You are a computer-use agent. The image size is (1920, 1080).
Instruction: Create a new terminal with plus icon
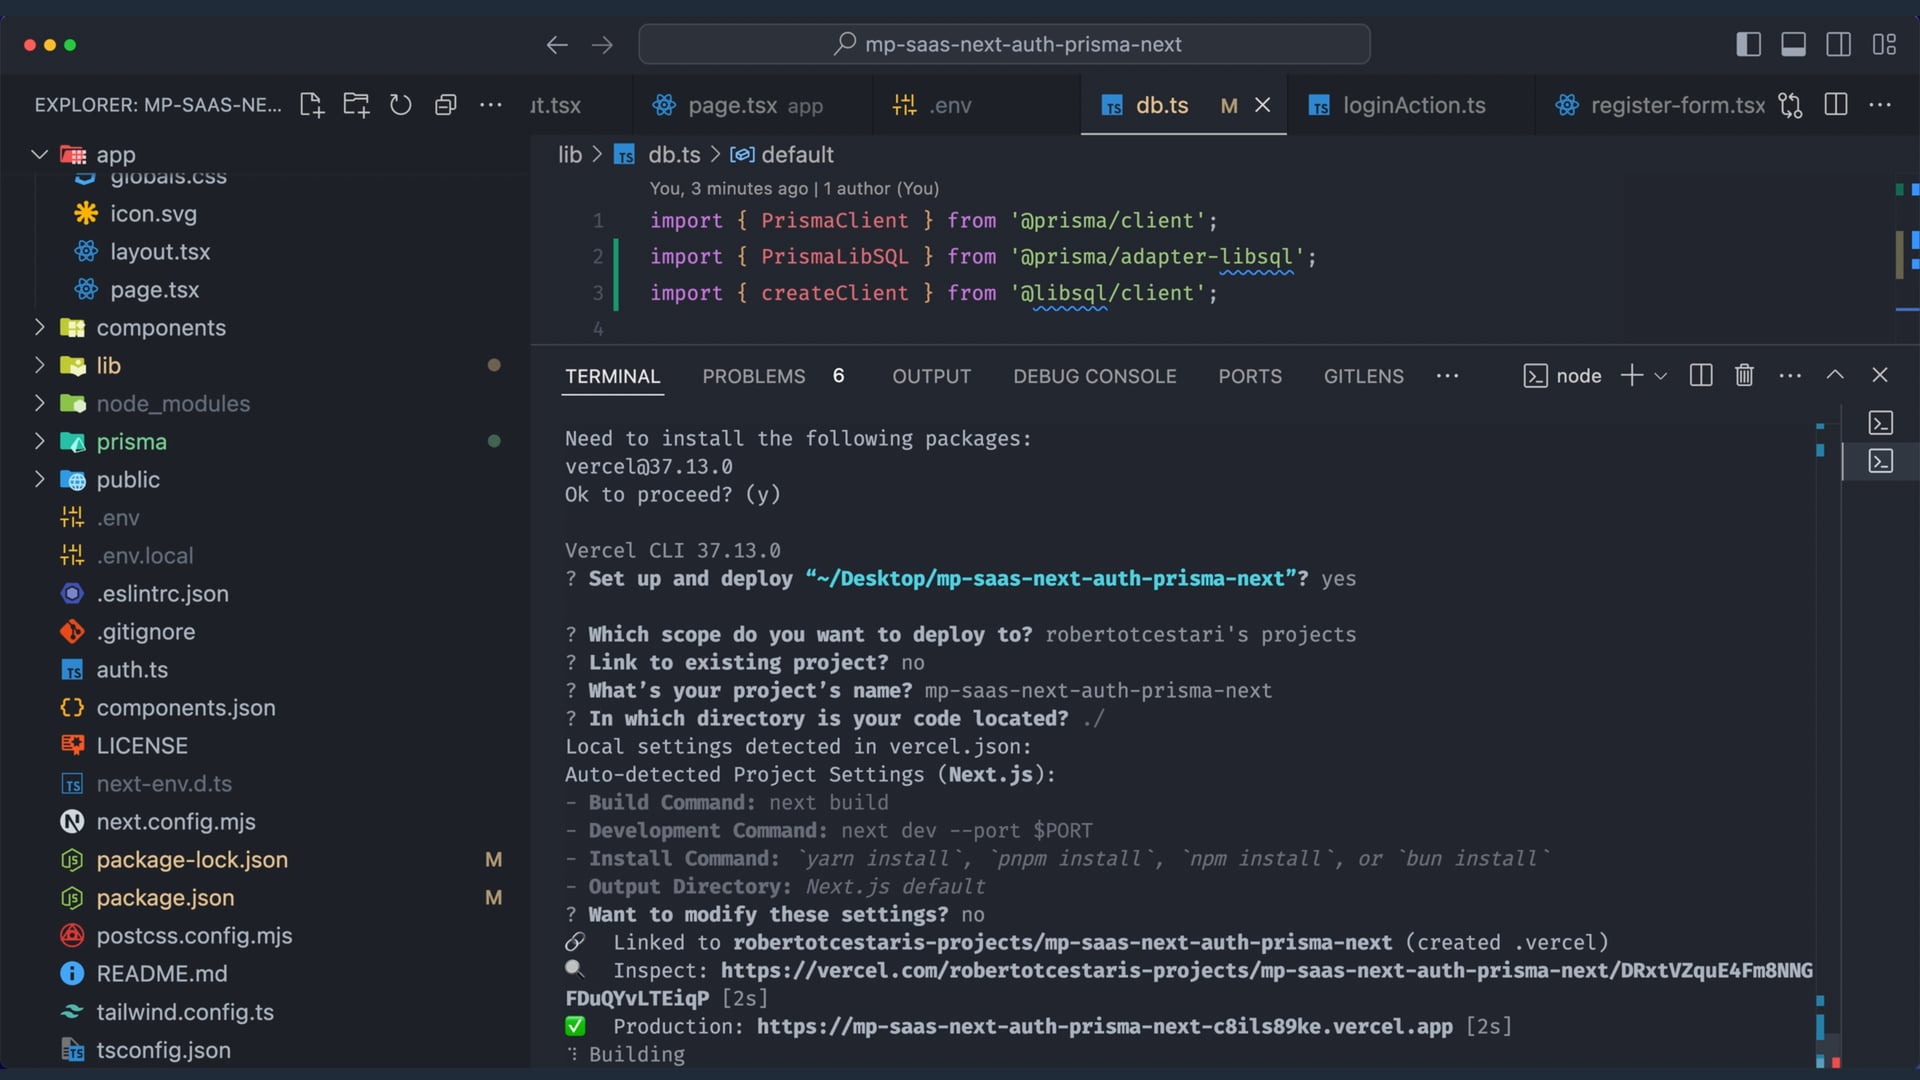1631,375
